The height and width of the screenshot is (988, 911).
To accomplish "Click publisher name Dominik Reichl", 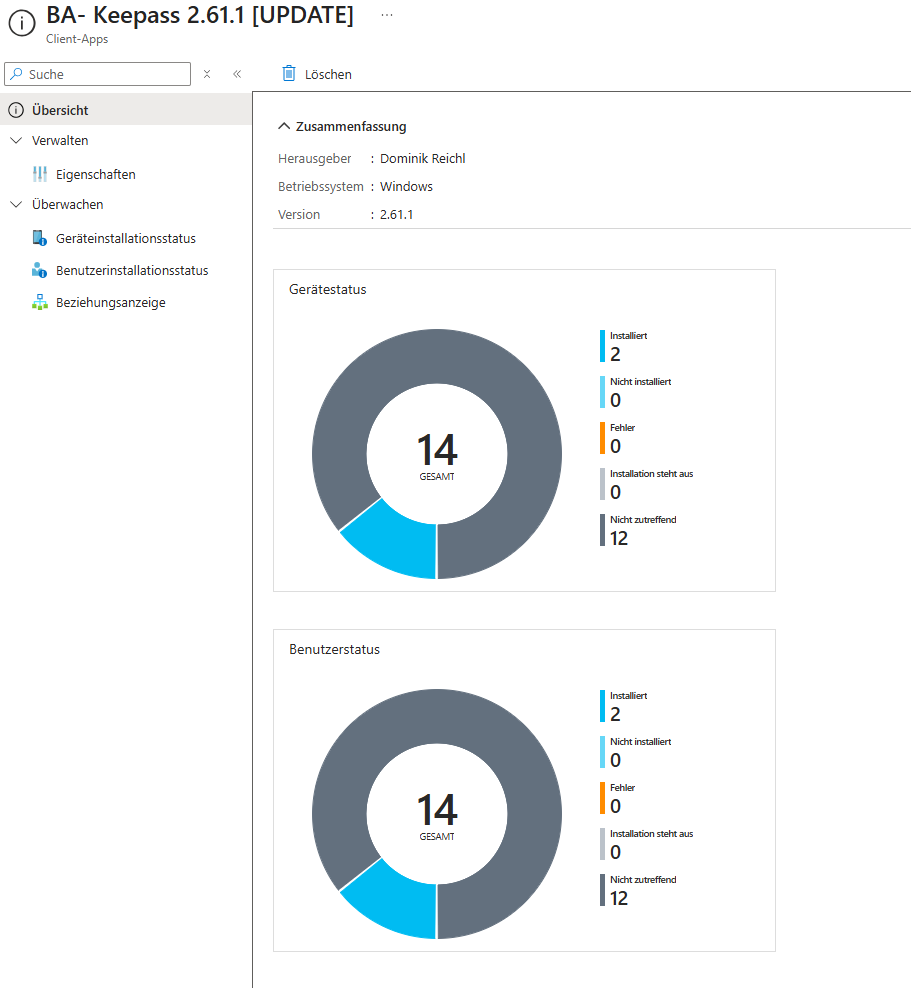I will click(x=423, y=159).
